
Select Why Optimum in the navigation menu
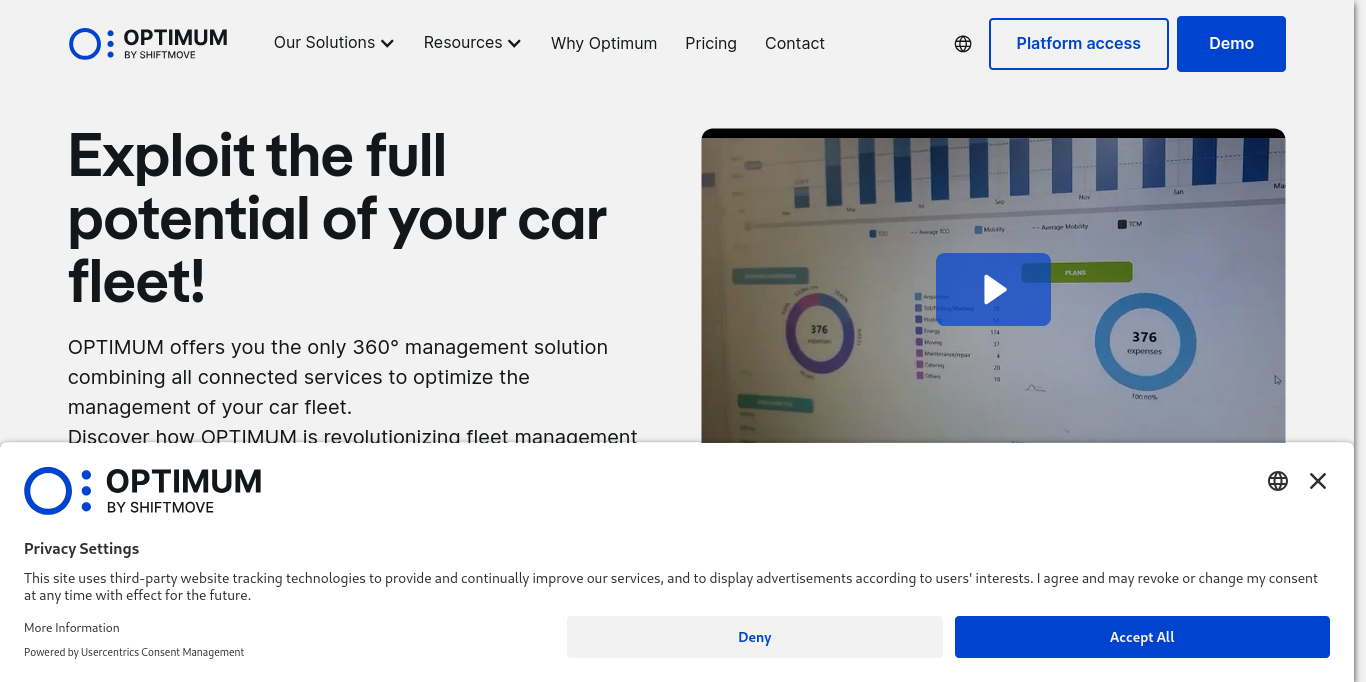(x=604, y=43)
